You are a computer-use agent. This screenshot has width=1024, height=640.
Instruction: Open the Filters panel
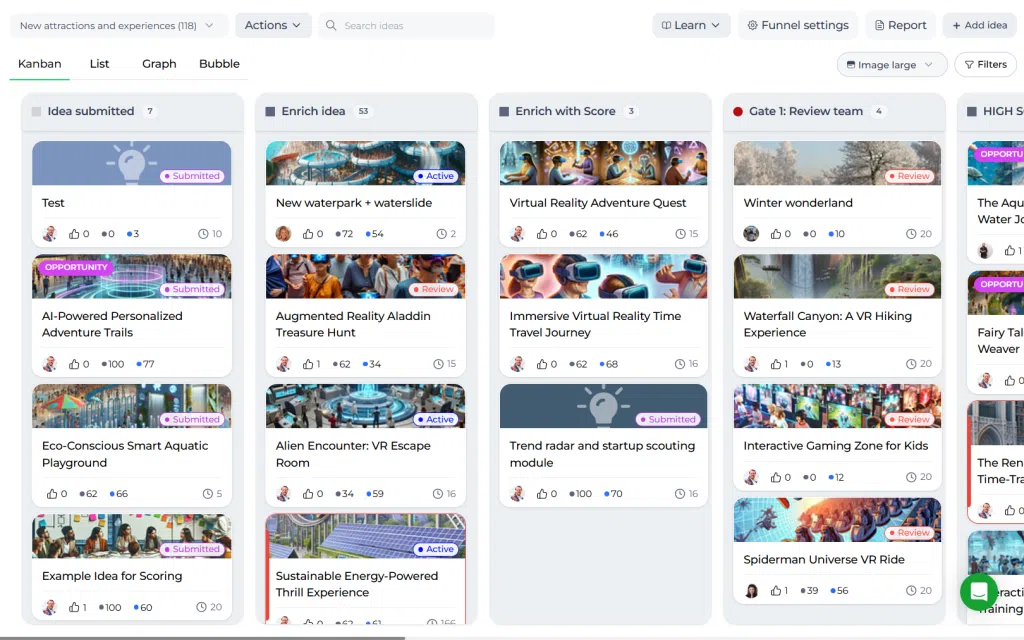985,65
